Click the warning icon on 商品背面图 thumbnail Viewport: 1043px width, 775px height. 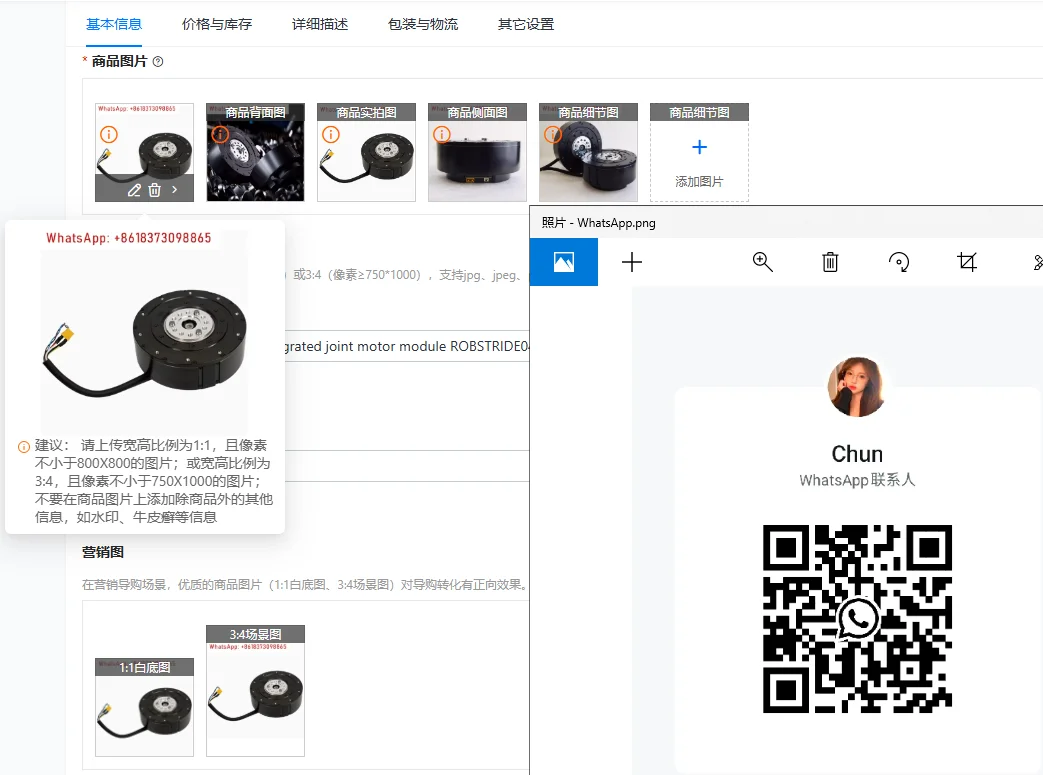coord(220,134)
